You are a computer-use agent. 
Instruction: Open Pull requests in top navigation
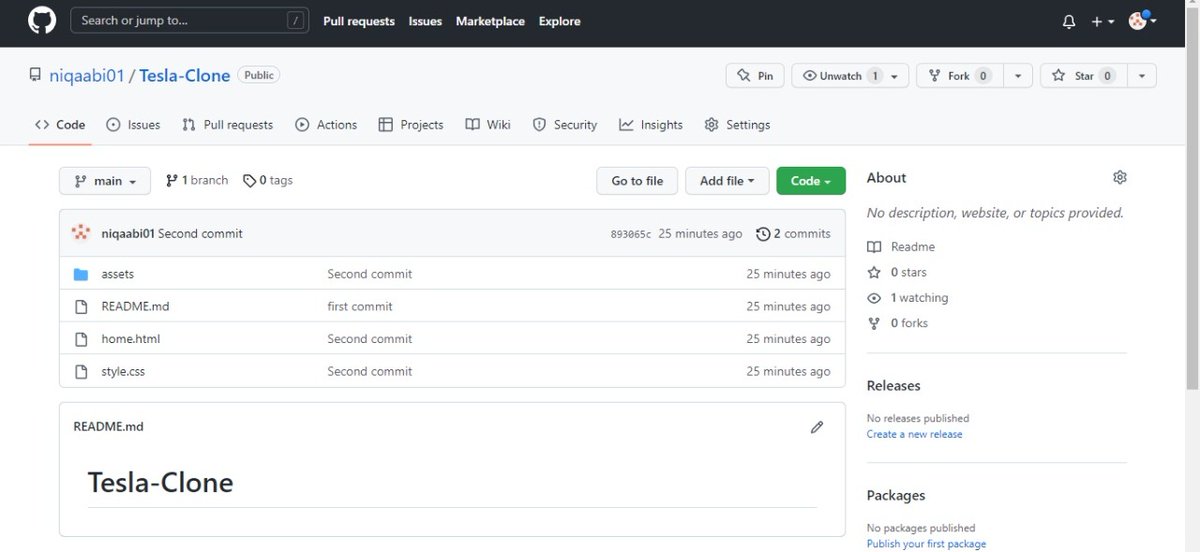pos(359,21)
